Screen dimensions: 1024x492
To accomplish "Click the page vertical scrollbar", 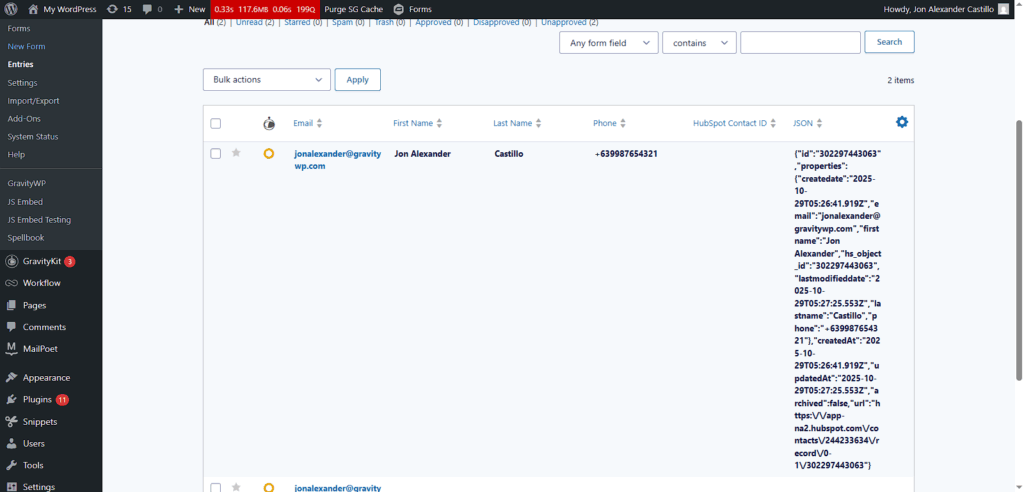I will point(1019,248).
